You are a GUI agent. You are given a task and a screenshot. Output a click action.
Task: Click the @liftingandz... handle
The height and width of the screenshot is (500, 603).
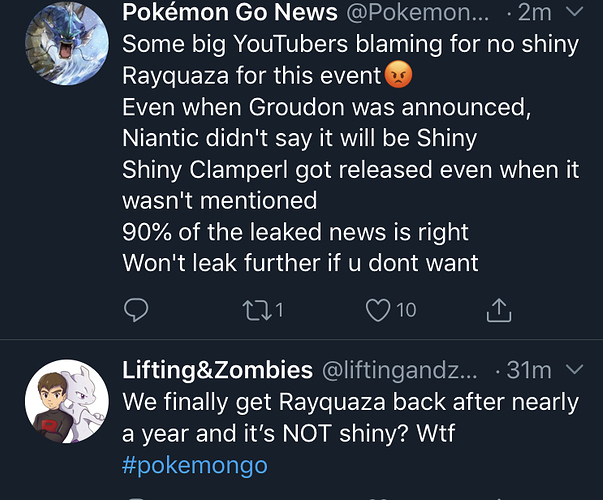404,370
